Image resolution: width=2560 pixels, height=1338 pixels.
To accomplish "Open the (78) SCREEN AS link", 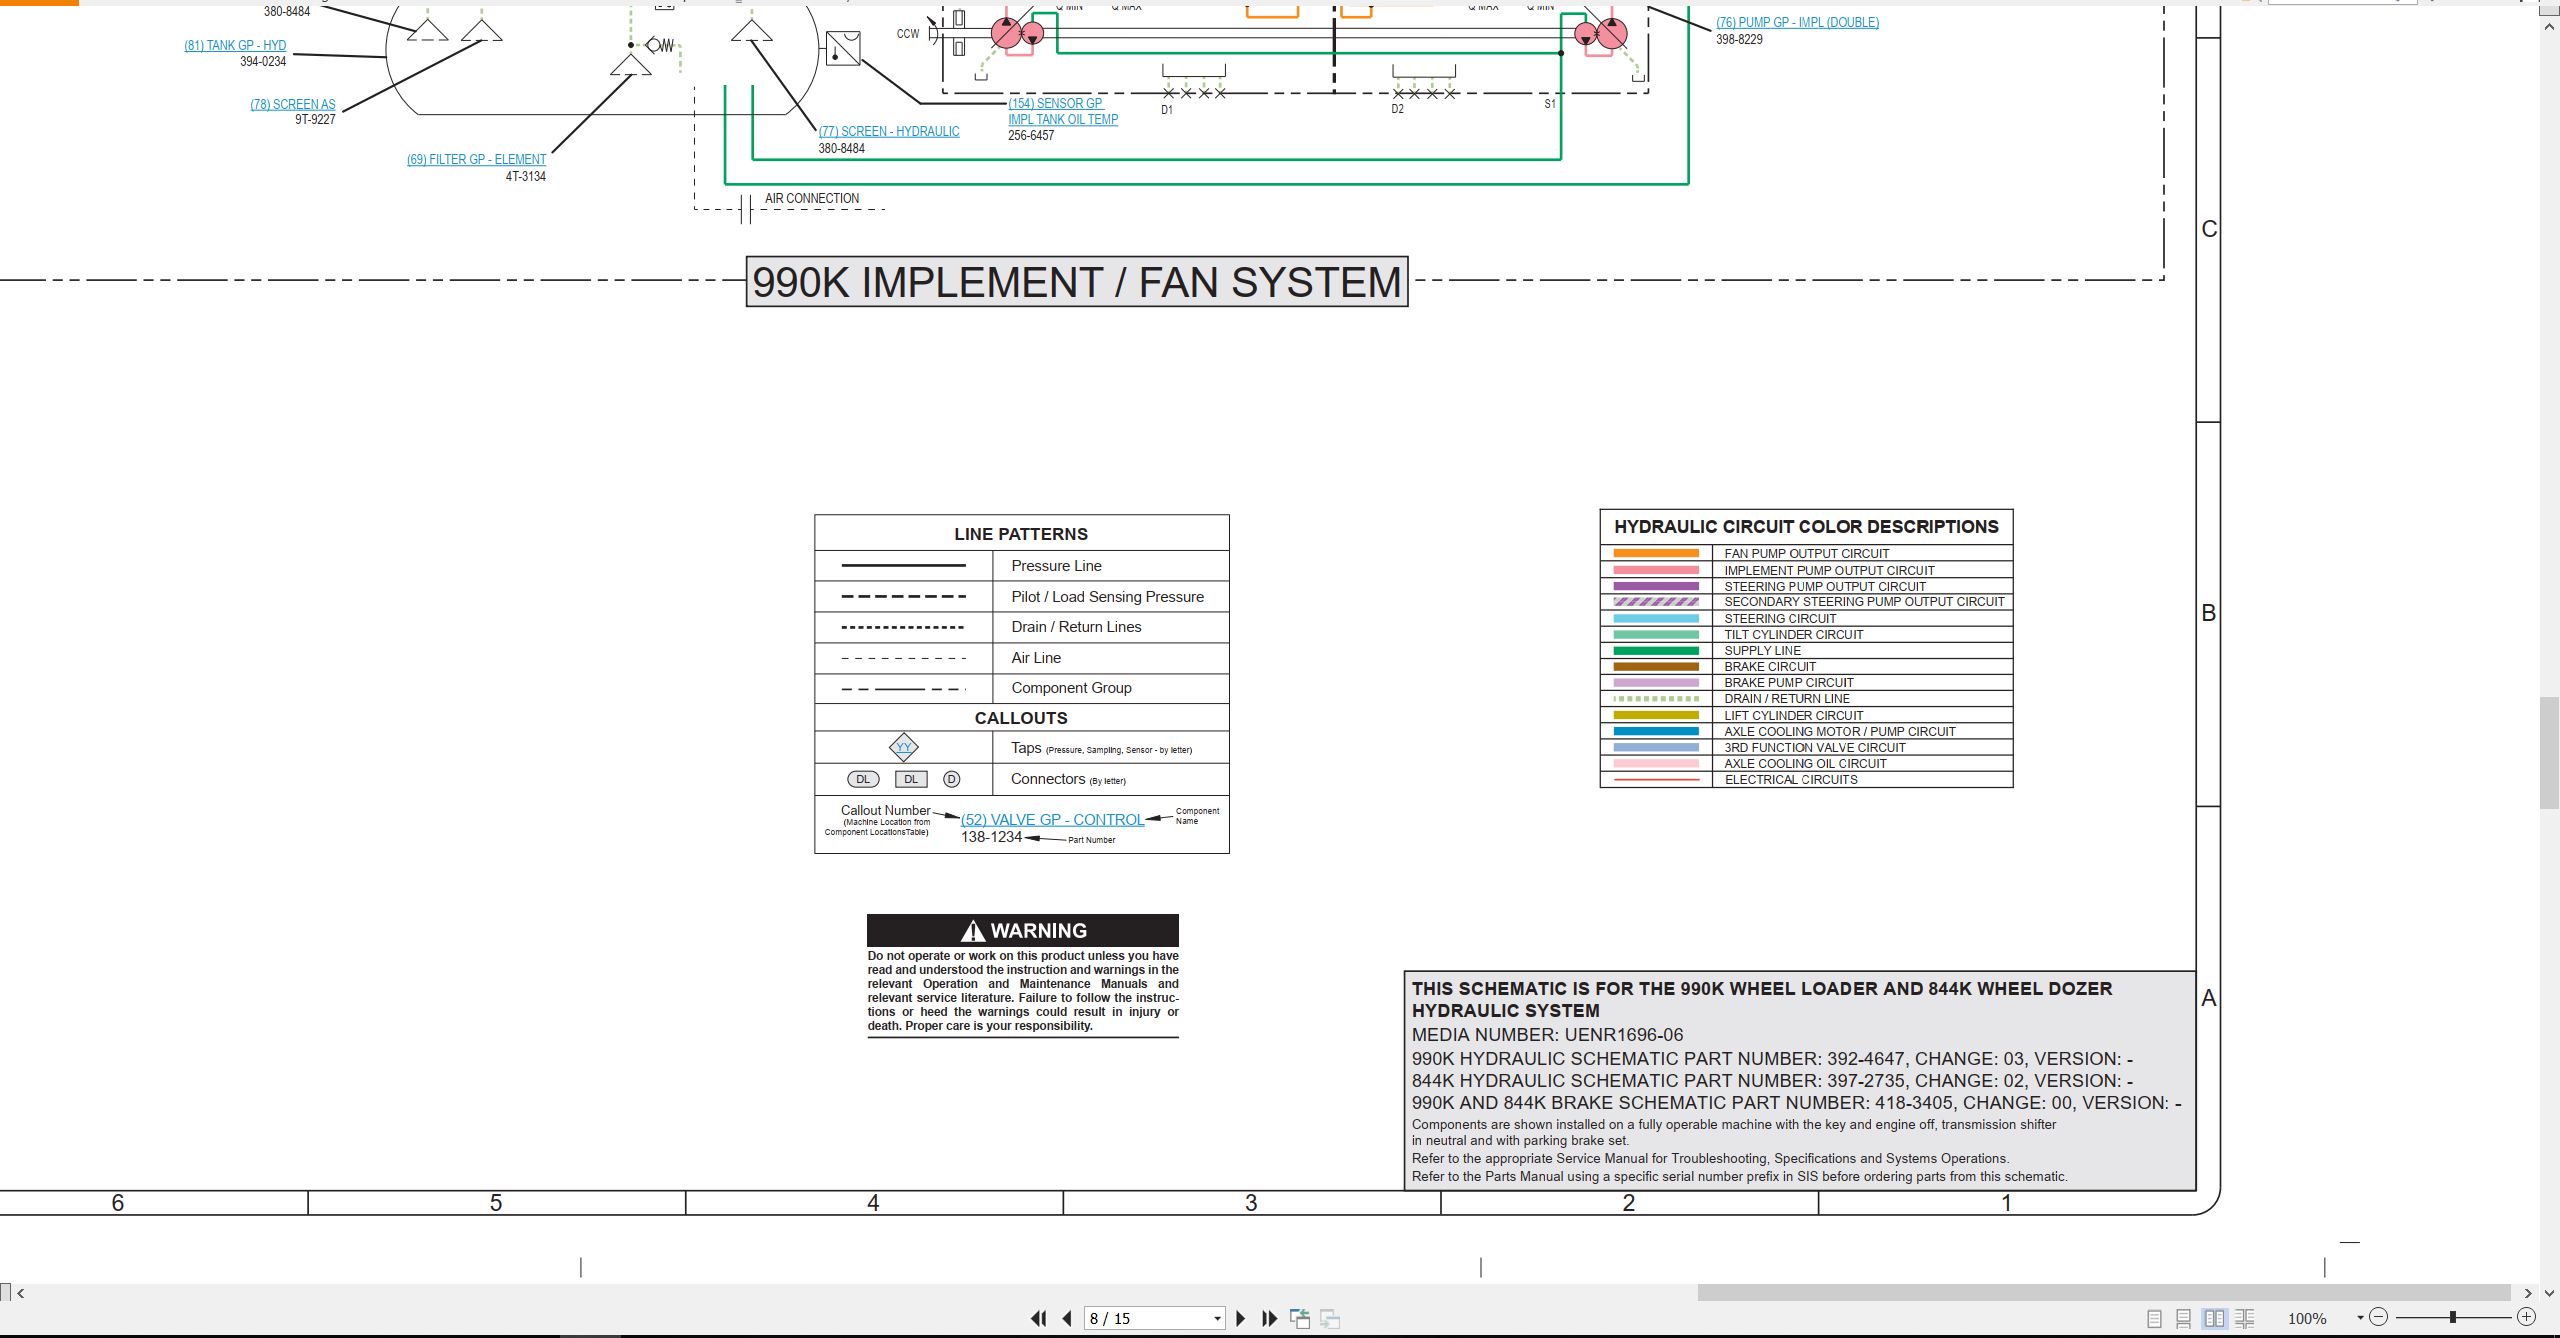I will point(293,104).
